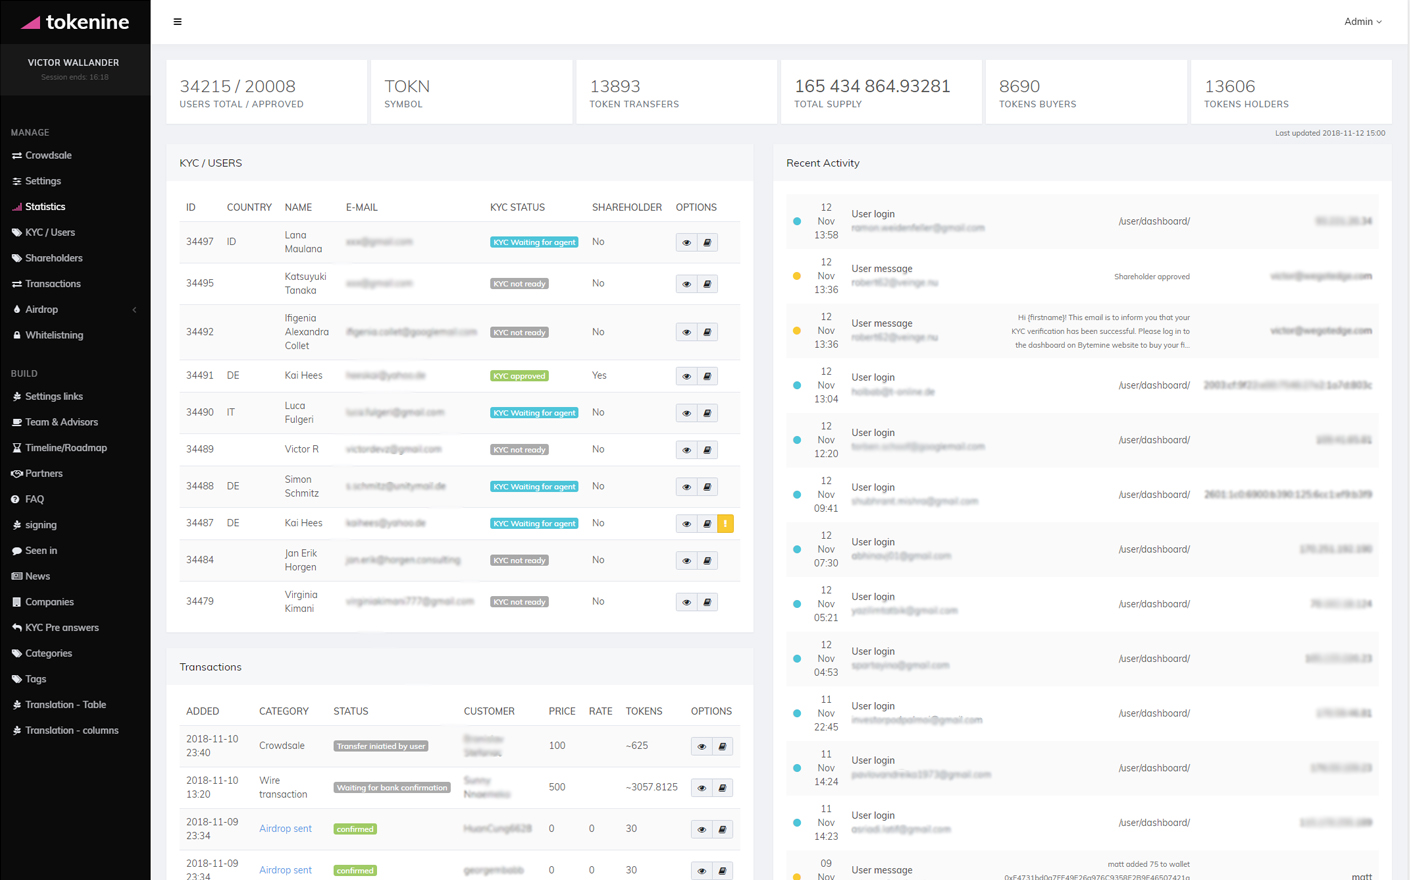View Katsuyuki Tanaka with eye icon

tap(686, 284)
